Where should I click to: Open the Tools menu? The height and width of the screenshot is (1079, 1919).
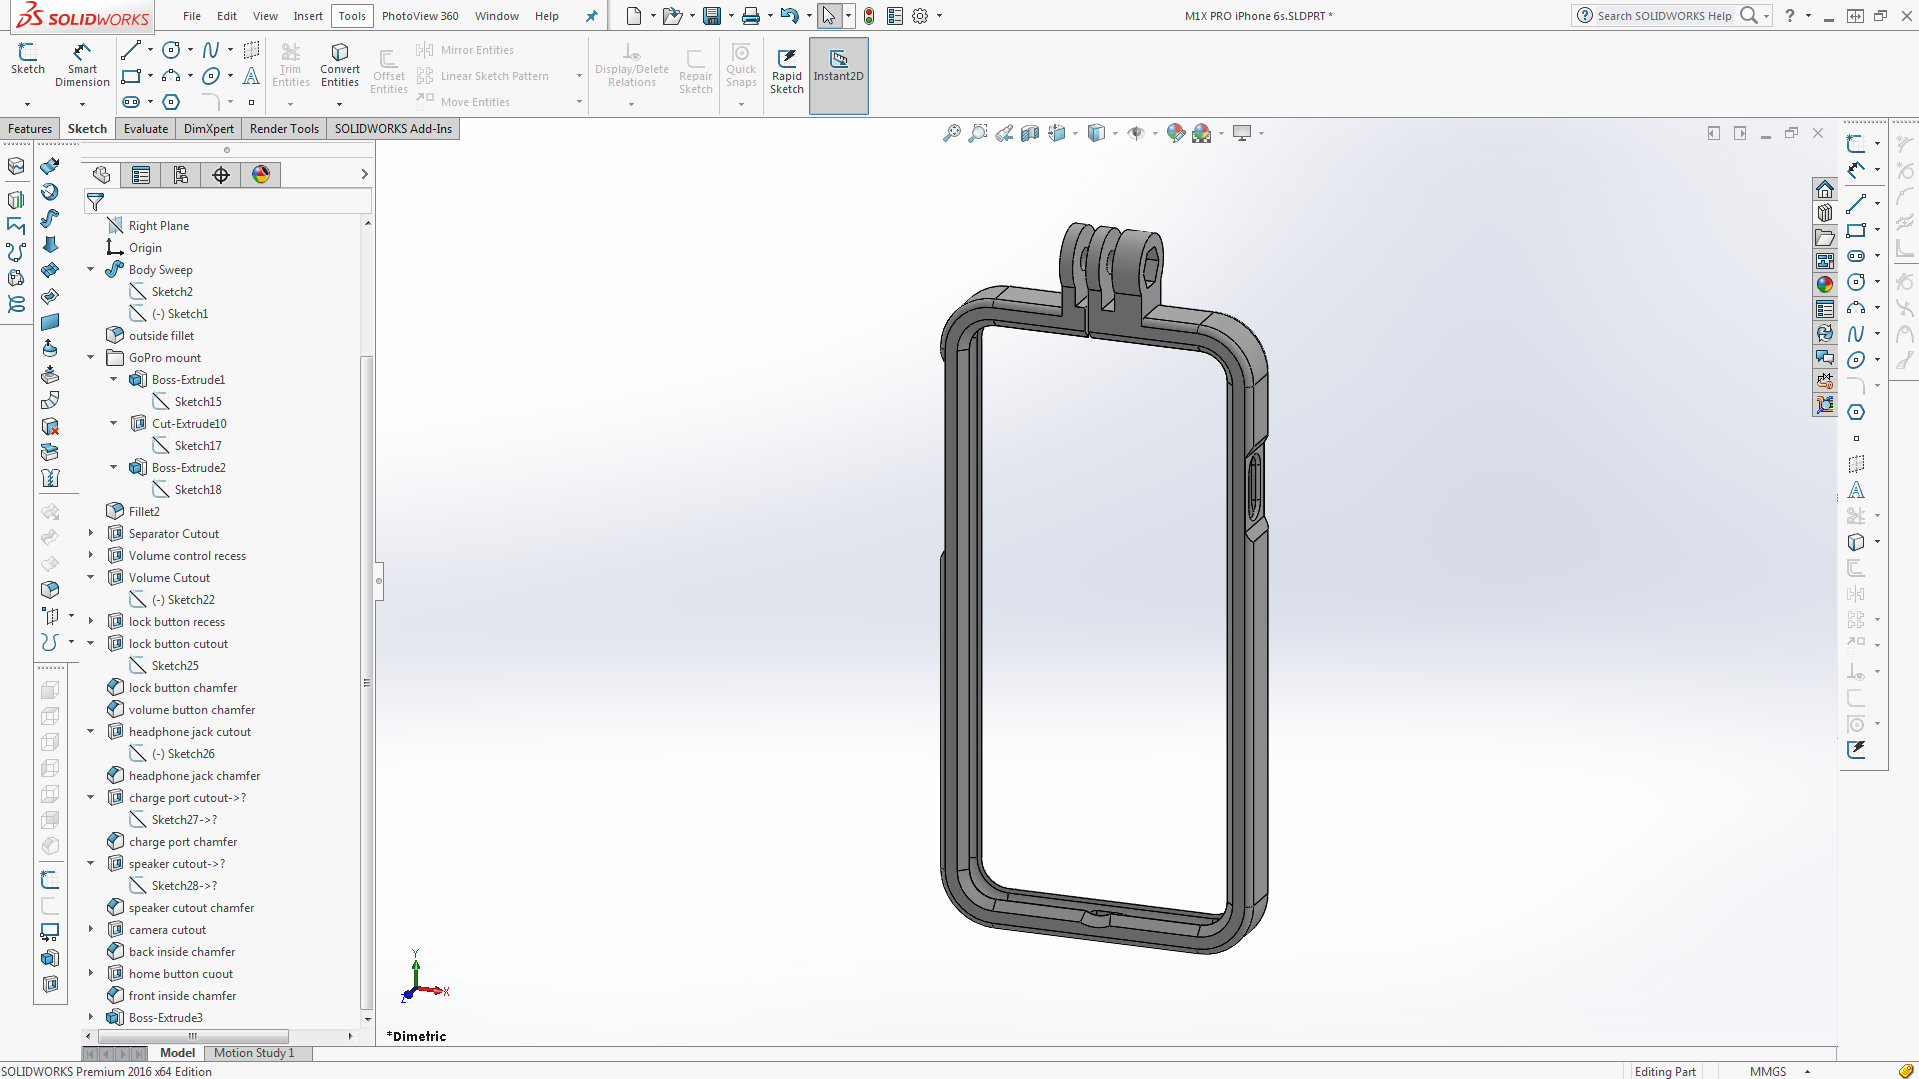tap(352, 16)
